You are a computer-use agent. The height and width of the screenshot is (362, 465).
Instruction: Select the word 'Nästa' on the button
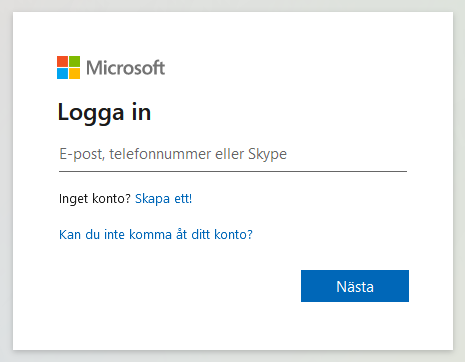(355, 287)
